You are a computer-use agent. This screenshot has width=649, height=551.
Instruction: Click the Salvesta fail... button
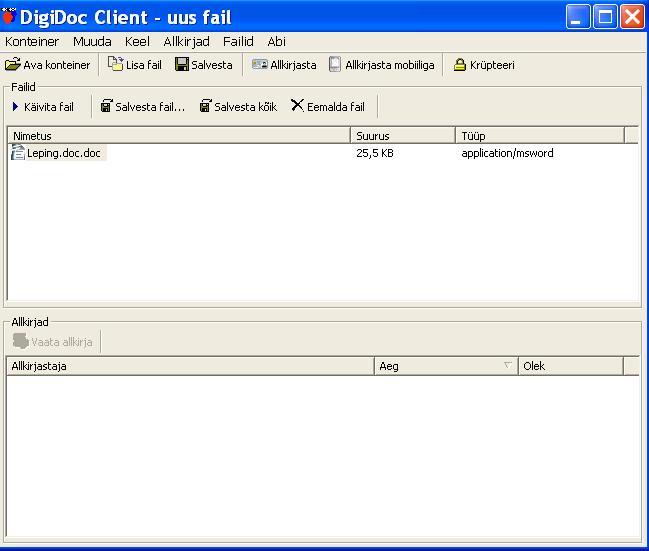(142, 106)
